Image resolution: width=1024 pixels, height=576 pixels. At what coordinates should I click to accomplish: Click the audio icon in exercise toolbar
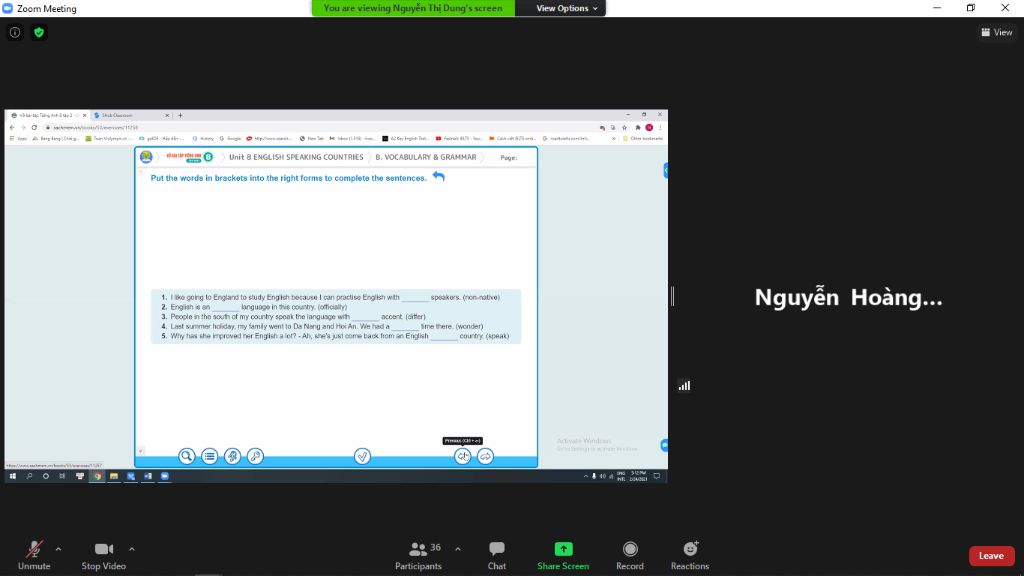coord(232,456)
